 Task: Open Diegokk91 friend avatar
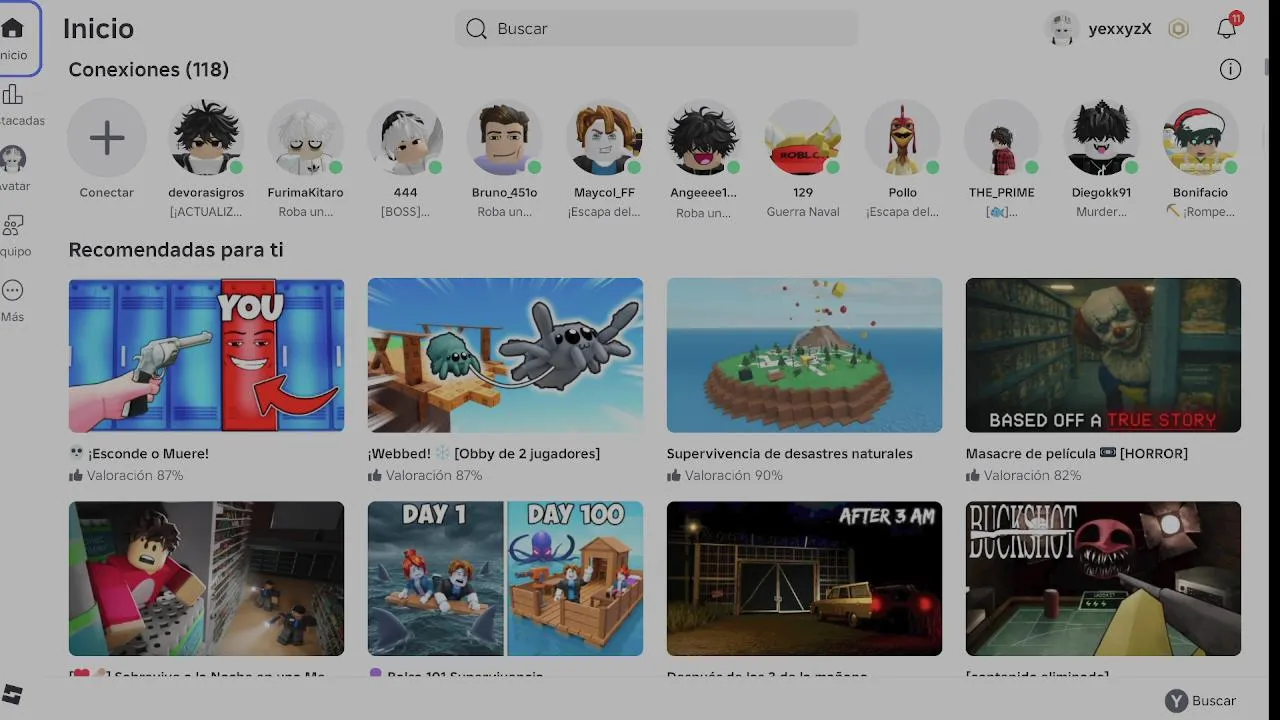pyautogui.click(x=1101, y=138)
